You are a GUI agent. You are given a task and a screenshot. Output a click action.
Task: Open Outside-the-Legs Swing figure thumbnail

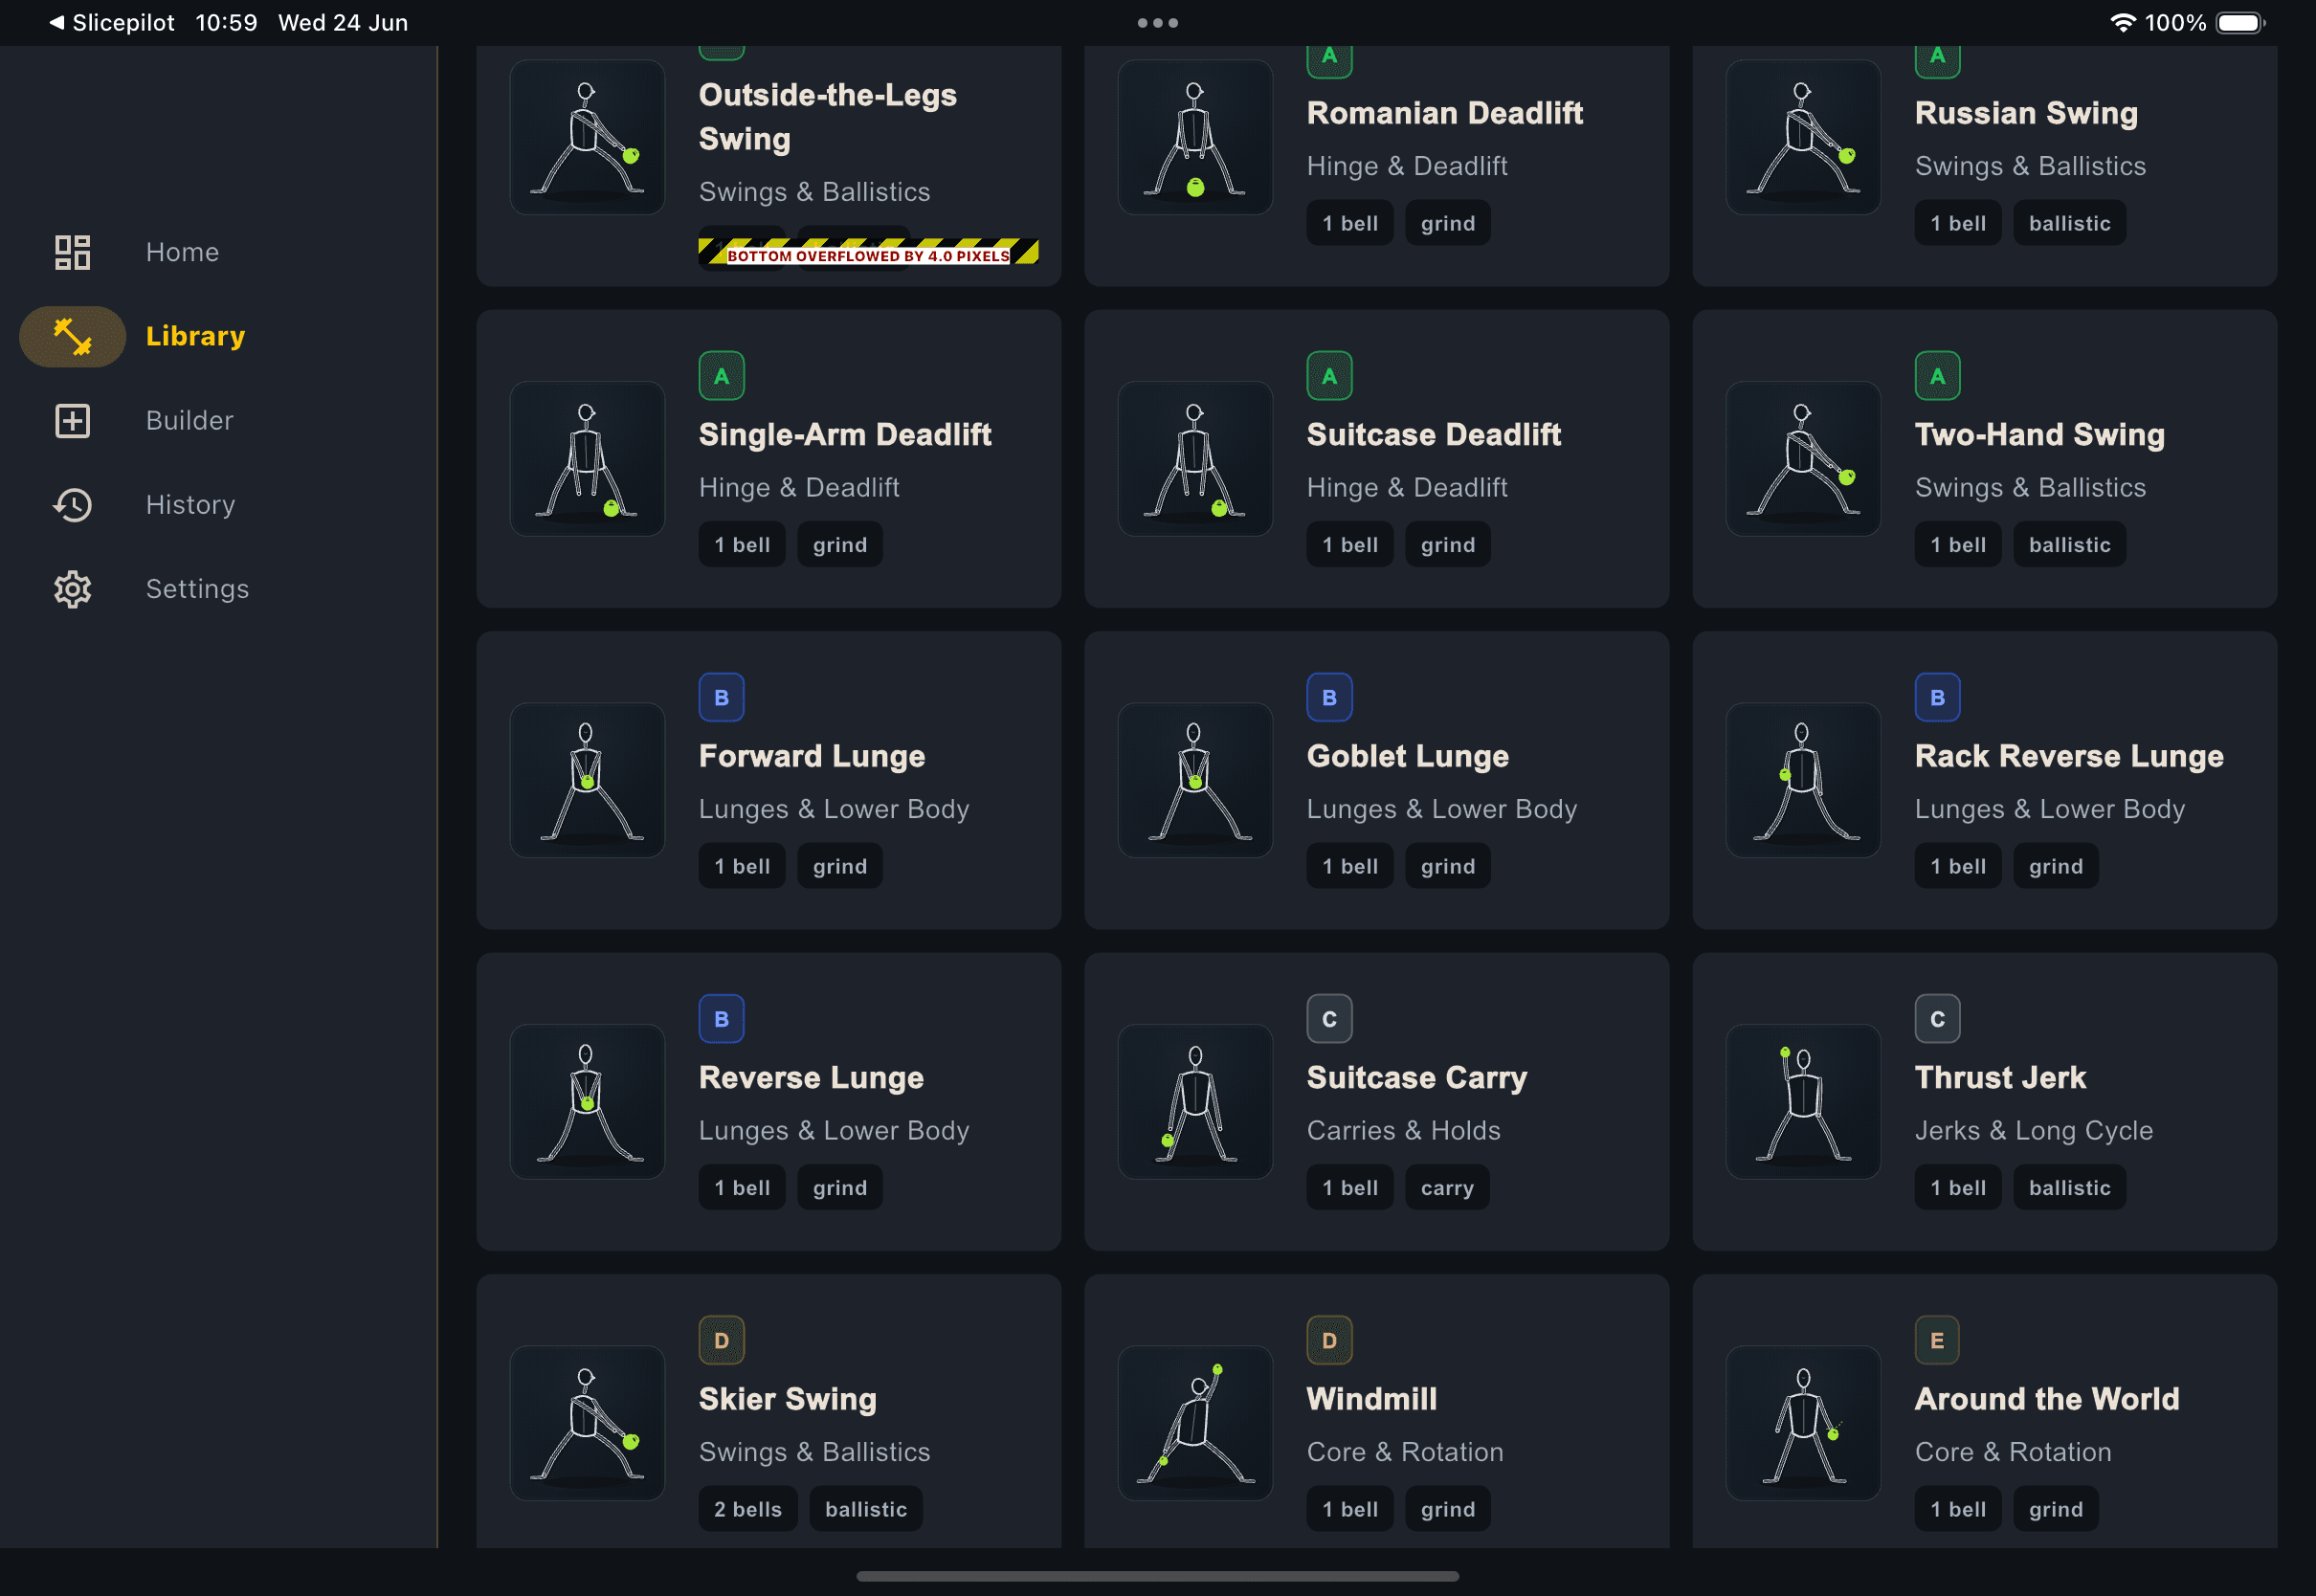tap(587, 137)
